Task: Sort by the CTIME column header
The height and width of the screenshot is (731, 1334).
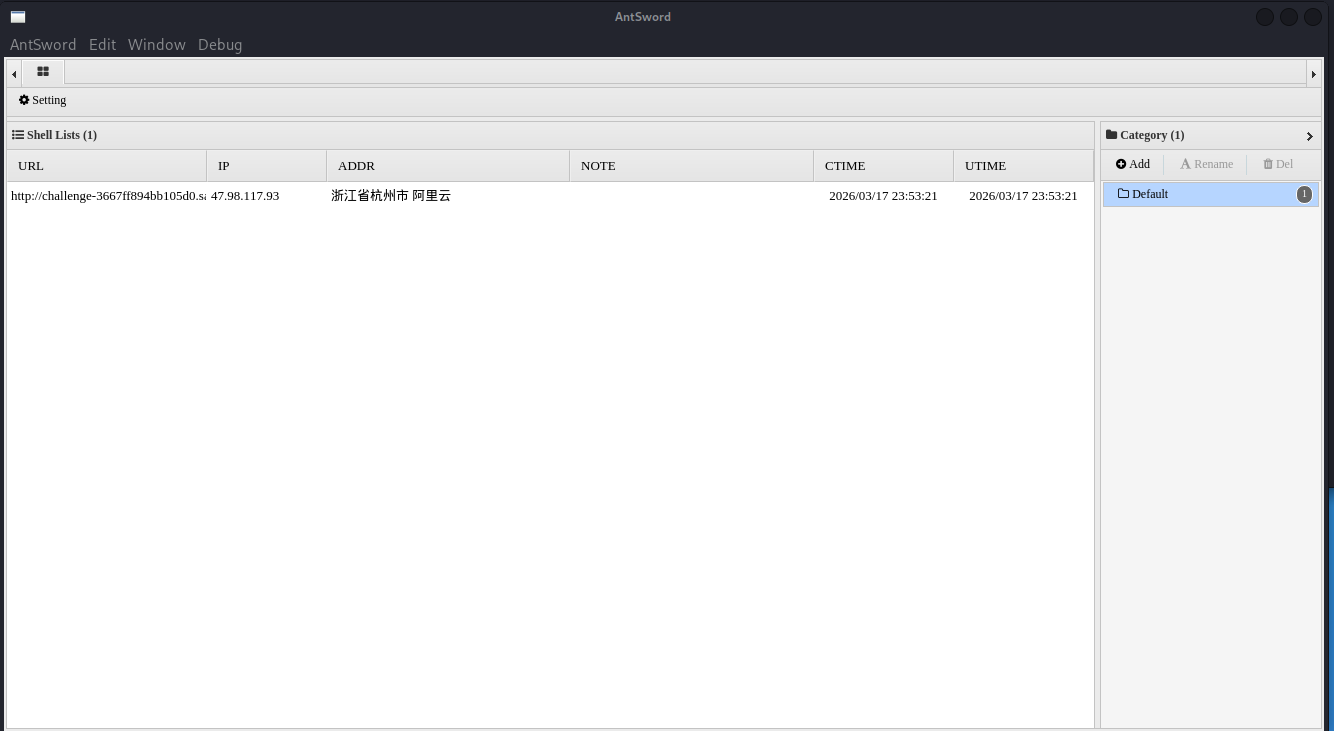Action: click(x=884, y=166)
